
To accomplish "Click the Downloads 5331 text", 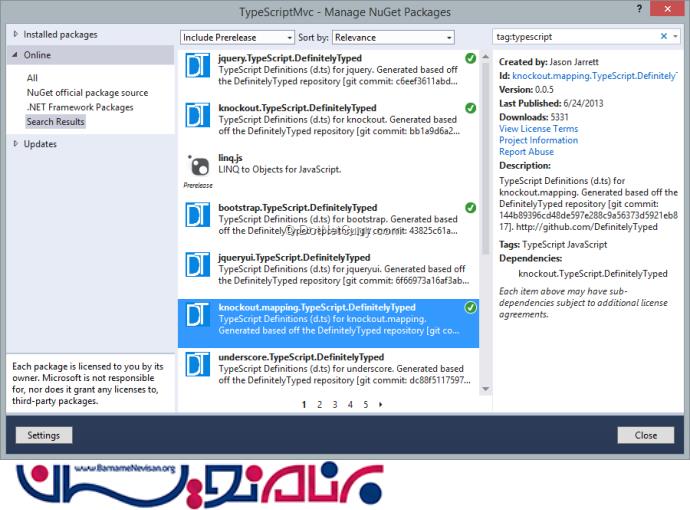I will pyautogui.click(x=534, y=117).
